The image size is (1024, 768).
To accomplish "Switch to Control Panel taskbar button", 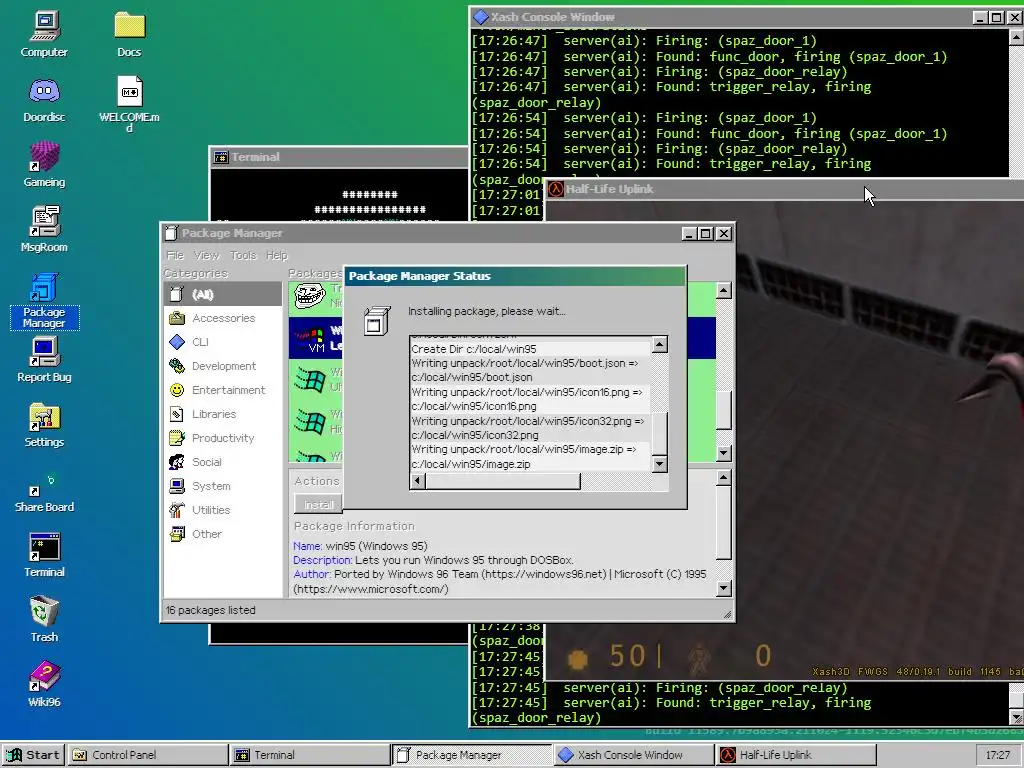I will tap(148, 755).
